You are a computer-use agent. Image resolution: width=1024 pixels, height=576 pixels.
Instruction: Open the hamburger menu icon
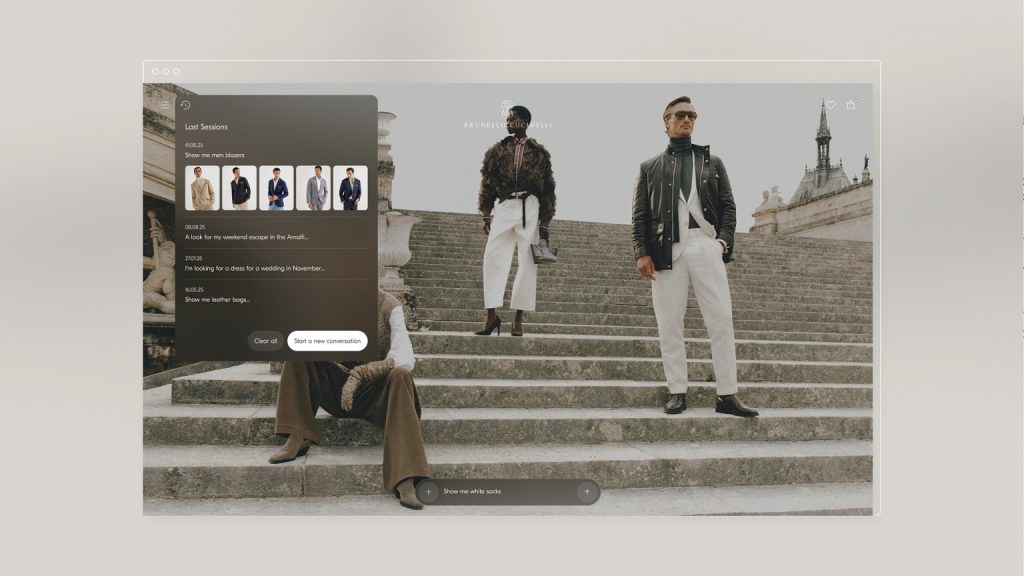[x=165, y=105]
